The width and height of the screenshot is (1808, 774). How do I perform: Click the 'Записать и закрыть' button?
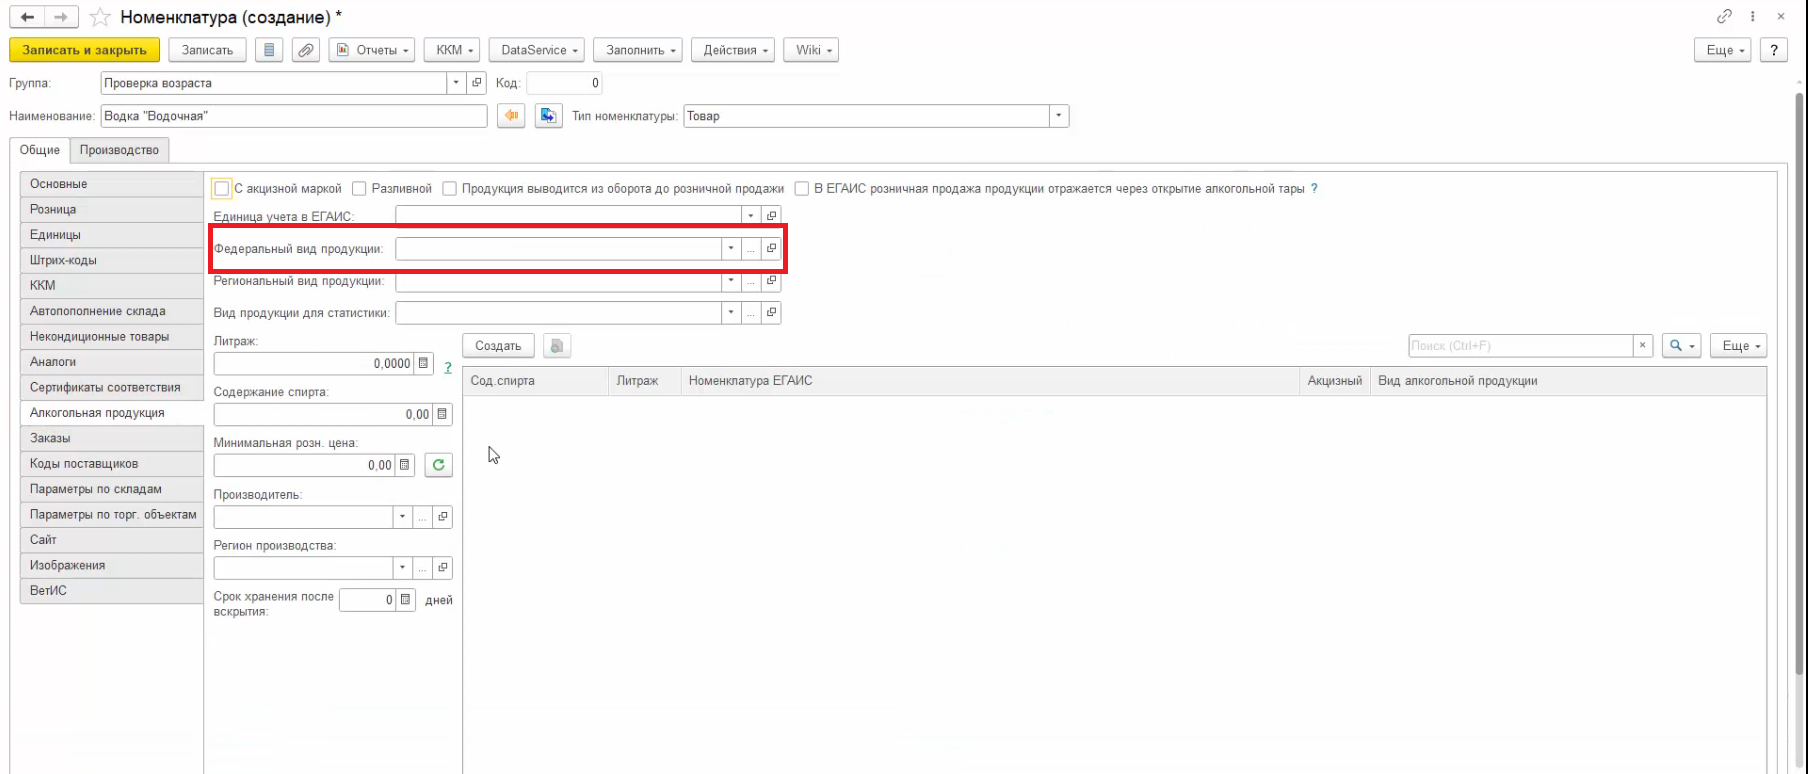[x=84, y=50]
